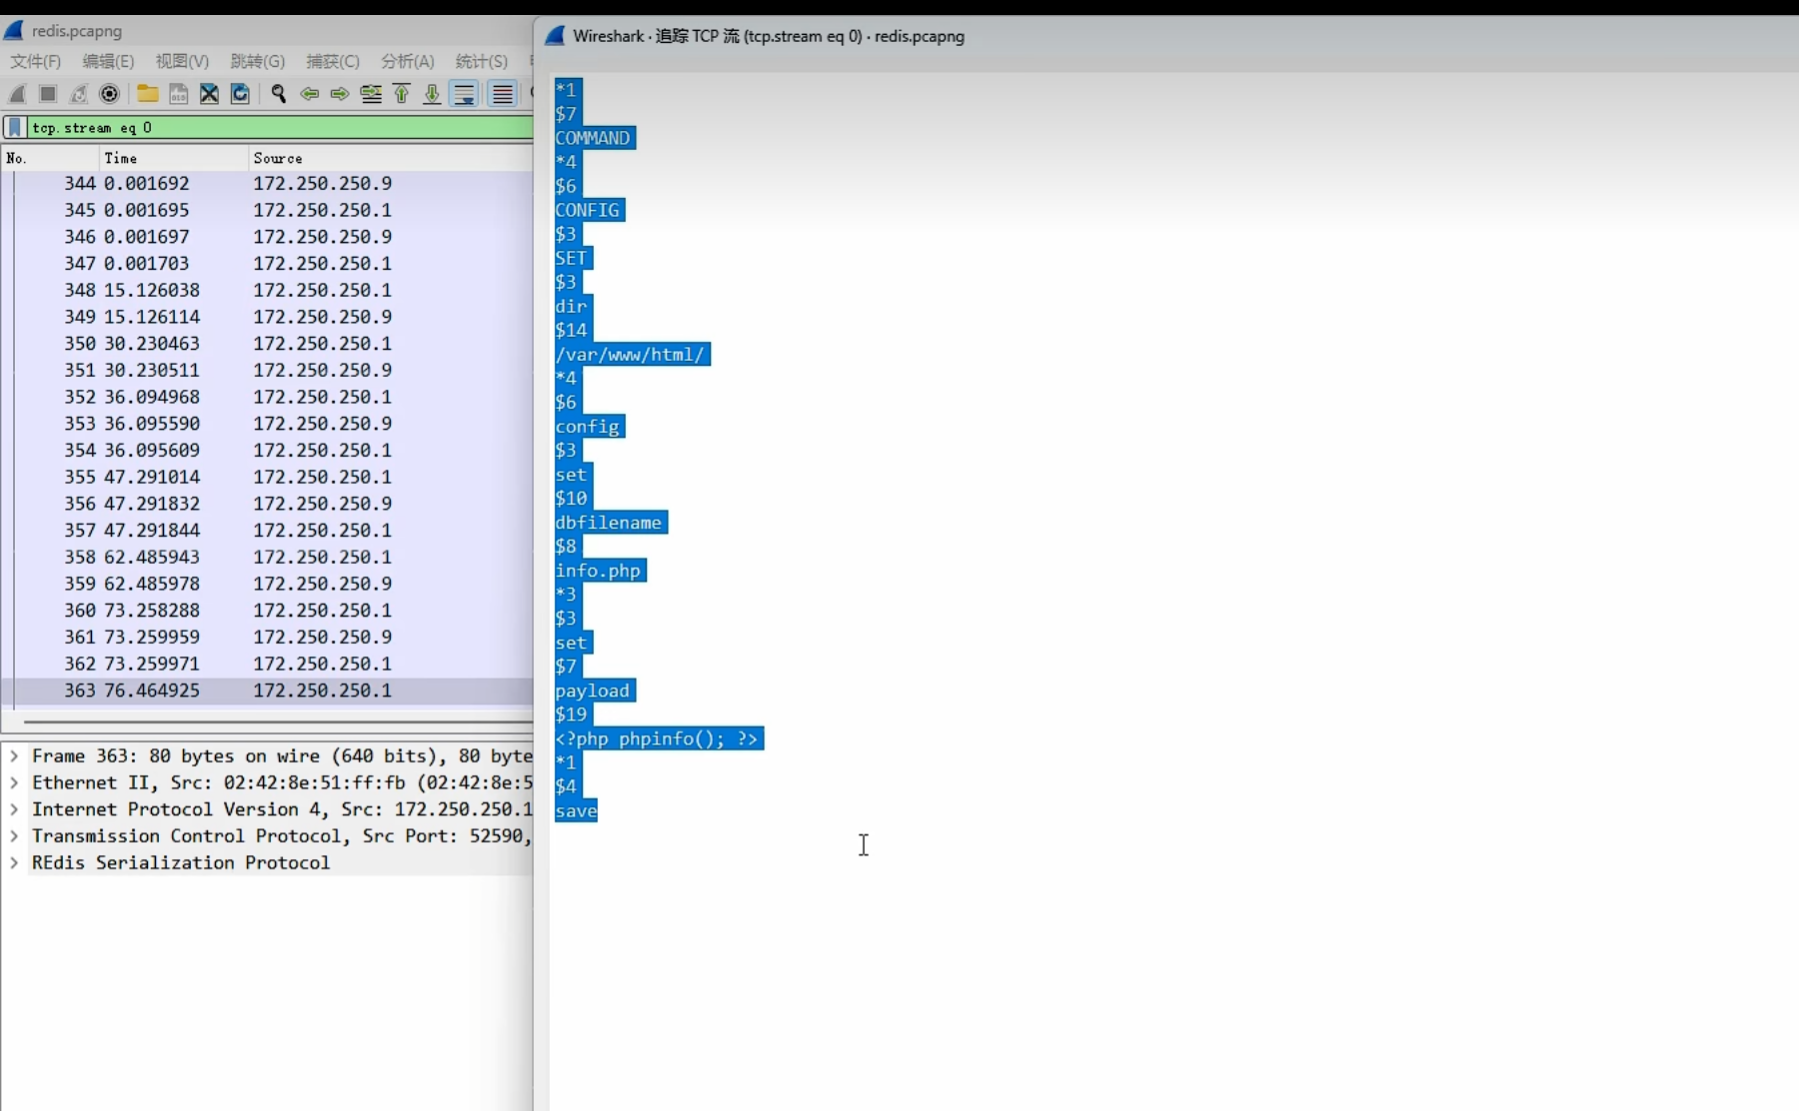This screenshot has width=1799, height=1111.
Task: Toggle packet list colorization
Action: [502, 94]
